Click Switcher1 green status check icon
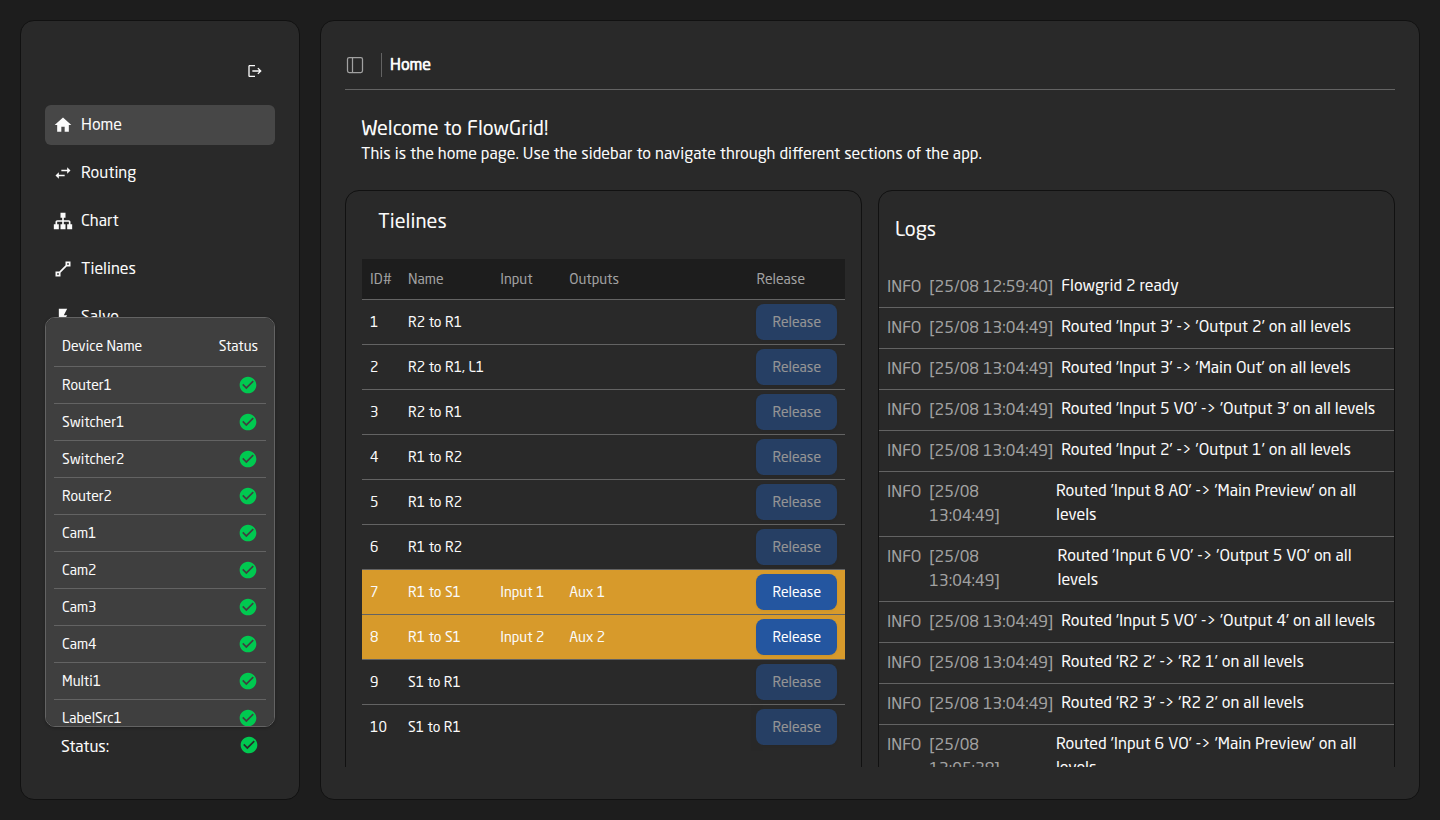 (x=248, y=422)
